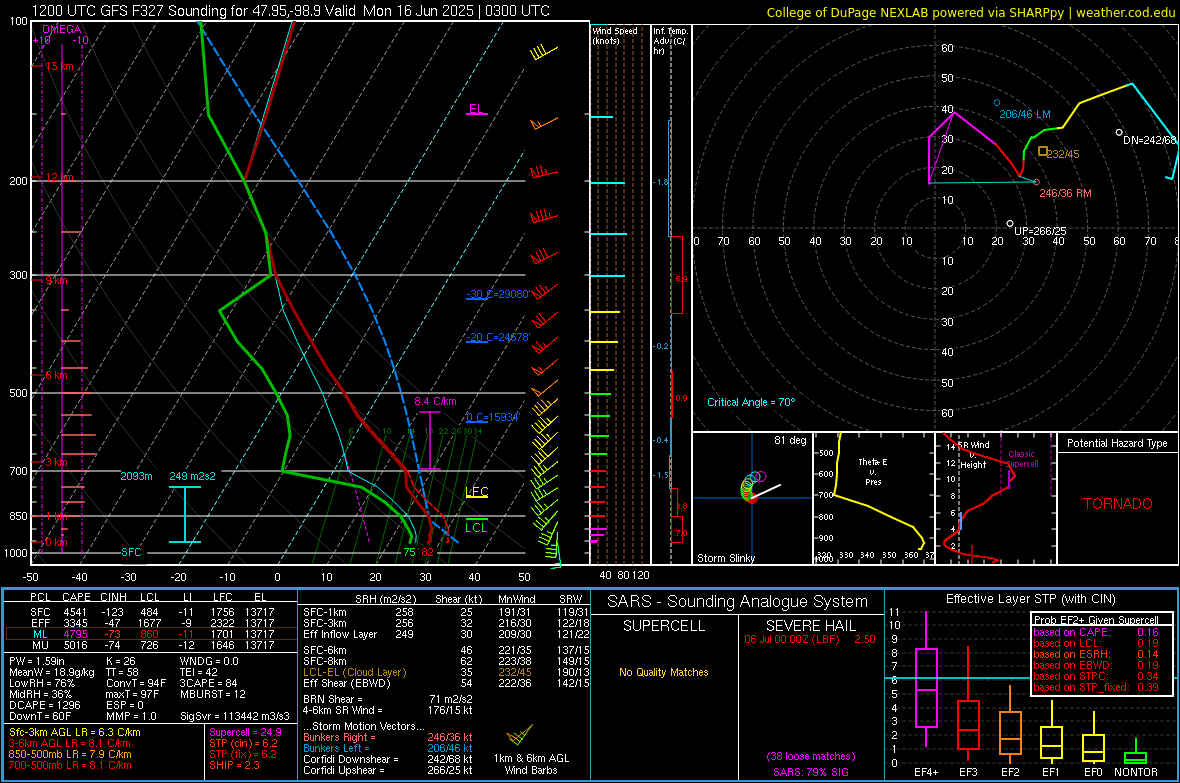Click the 'SR Wind v. Height' plot label
The height and width of the screenshot is (783, 1180).
pos(973,455)
